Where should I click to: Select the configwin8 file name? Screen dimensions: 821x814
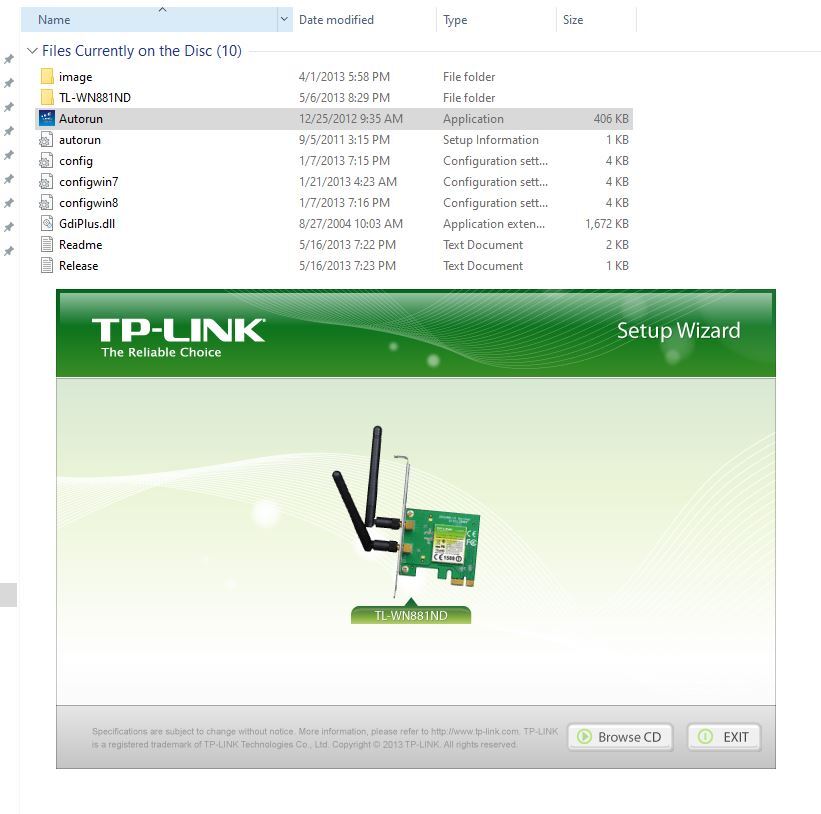tap(88, 203)
